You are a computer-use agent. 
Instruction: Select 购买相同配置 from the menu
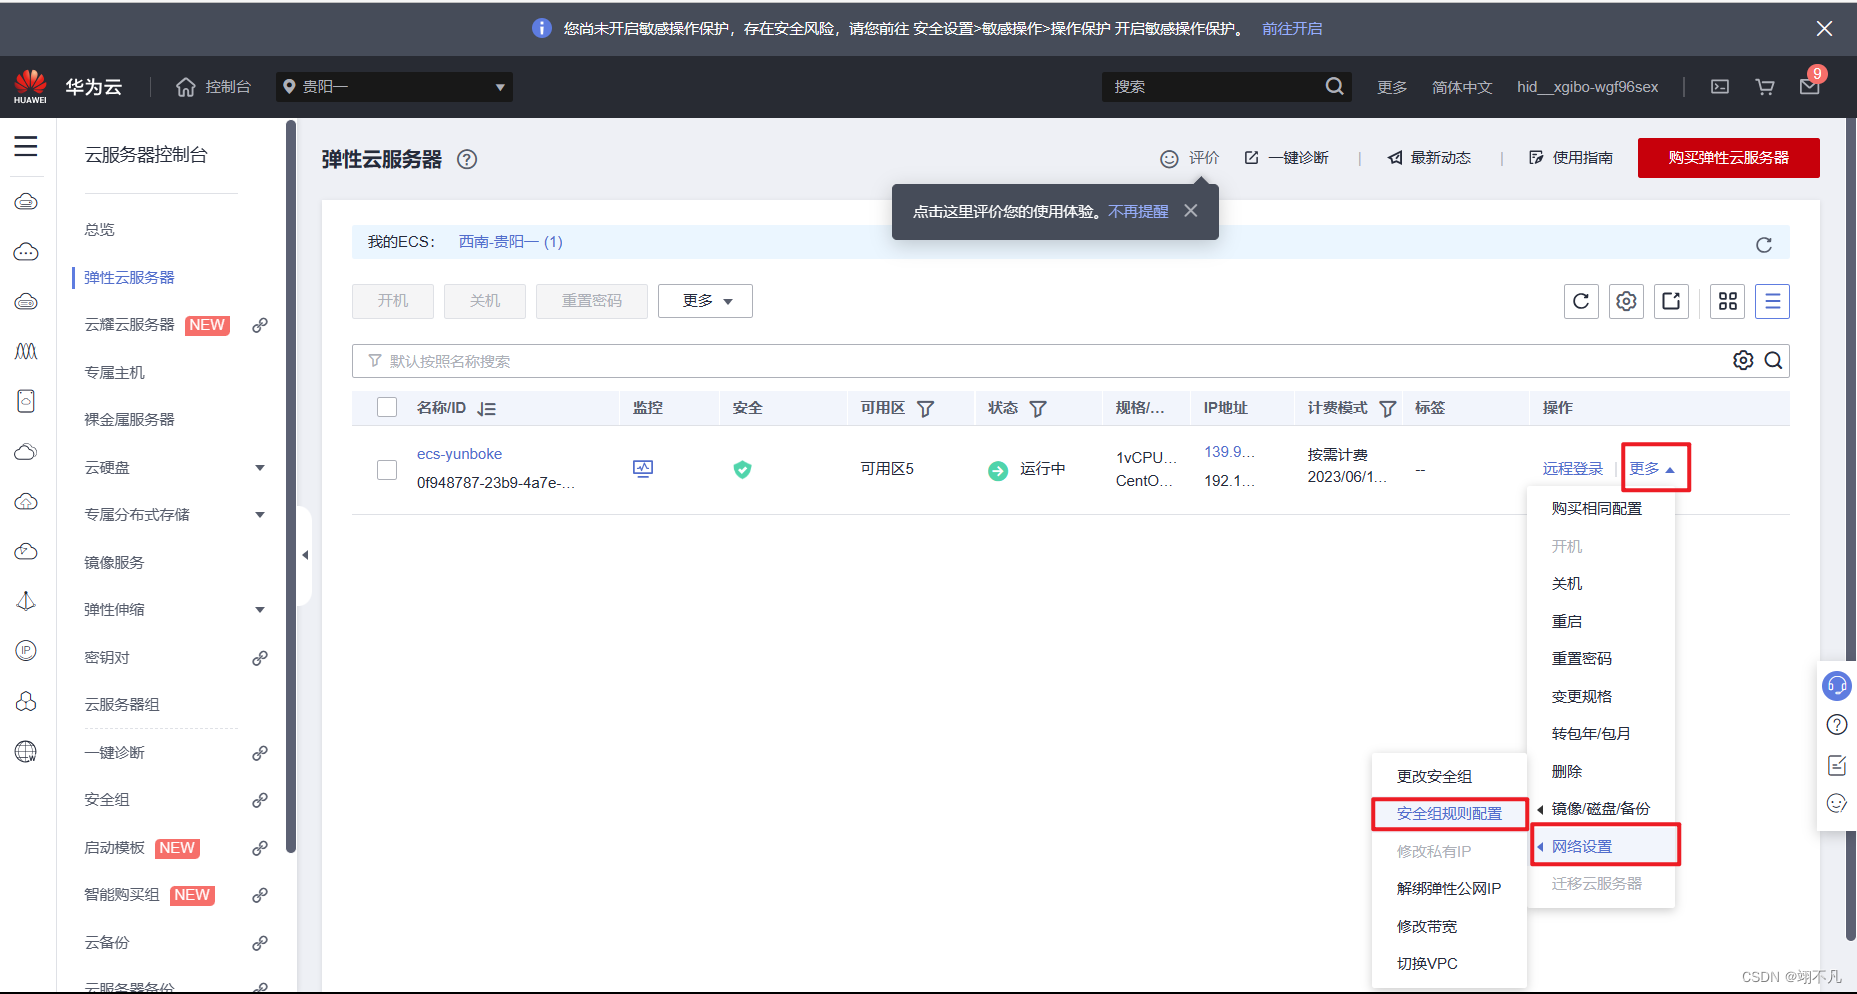tap(1597, 509)
